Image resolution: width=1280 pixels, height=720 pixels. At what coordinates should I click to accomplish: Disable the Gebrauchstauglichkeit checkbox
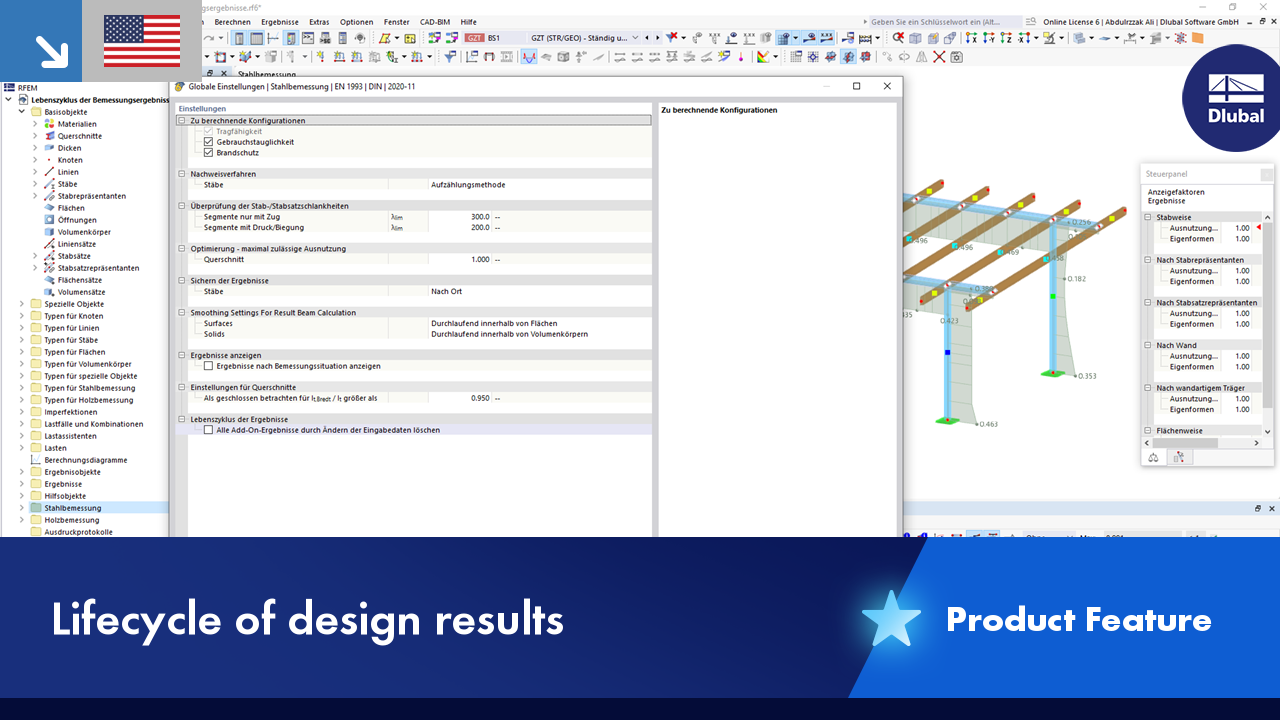[x=207, y=142]
